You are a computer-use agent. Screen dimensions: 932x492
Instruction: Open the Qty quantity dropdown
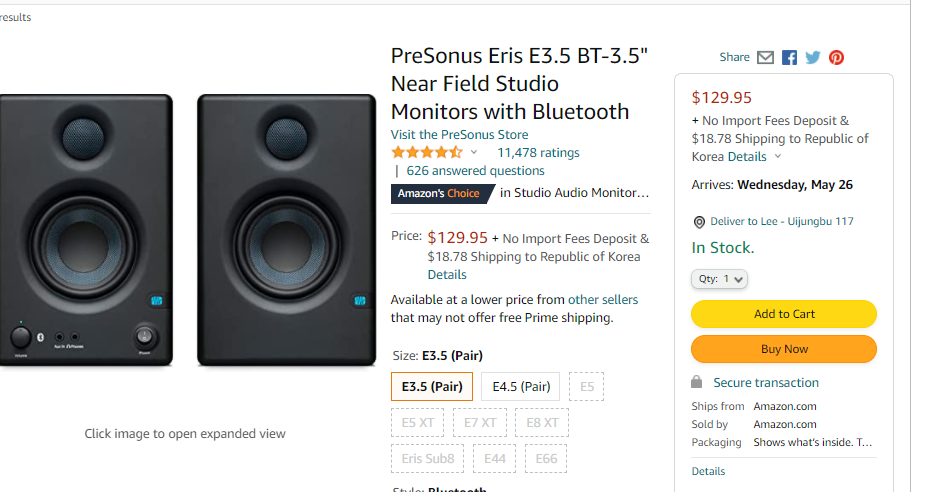[719, 280]
